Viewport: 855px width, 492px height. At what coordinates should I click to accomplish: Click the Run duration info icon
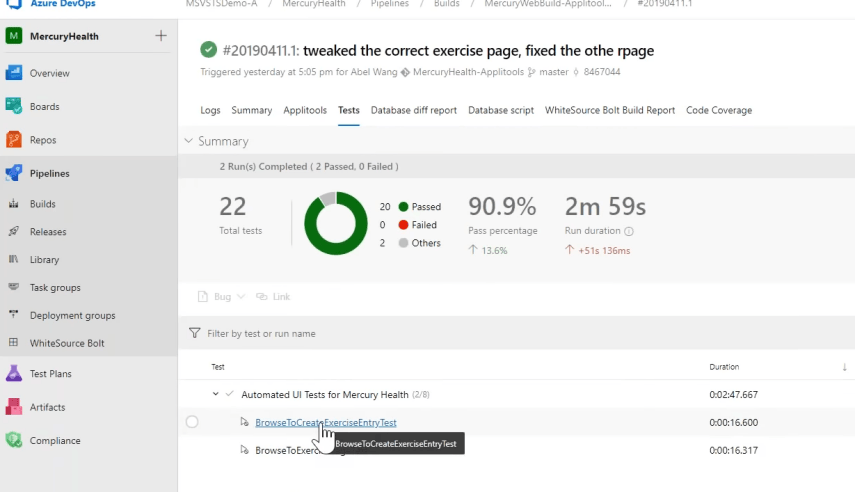pos(629,231)
